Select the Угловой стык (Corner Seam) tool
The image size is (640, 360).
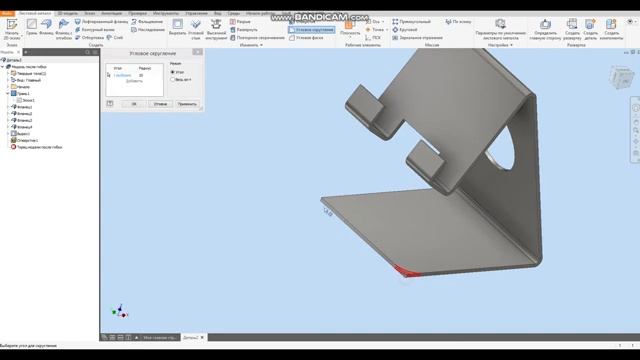coord(196,29)
